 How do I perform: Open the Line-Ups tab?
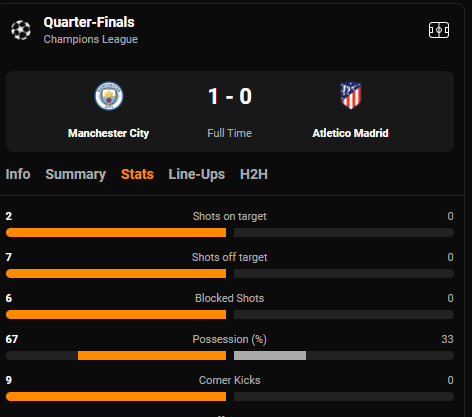[197, 174]
